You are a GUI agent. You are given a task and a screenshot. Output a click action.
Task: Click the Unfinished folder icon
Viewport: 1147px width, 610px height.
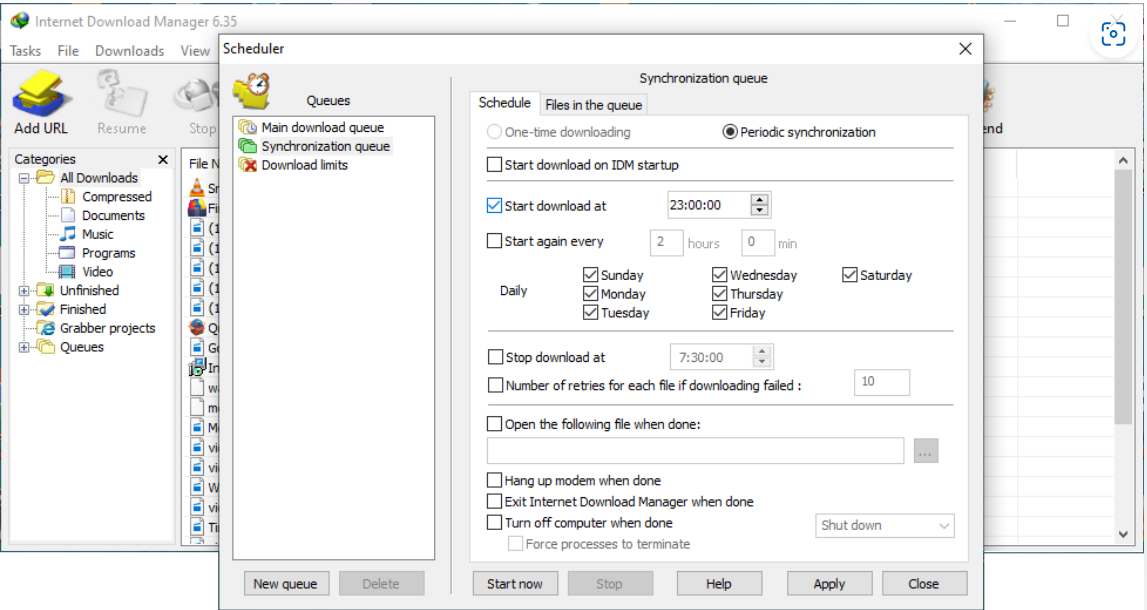(x=45, y=290)
